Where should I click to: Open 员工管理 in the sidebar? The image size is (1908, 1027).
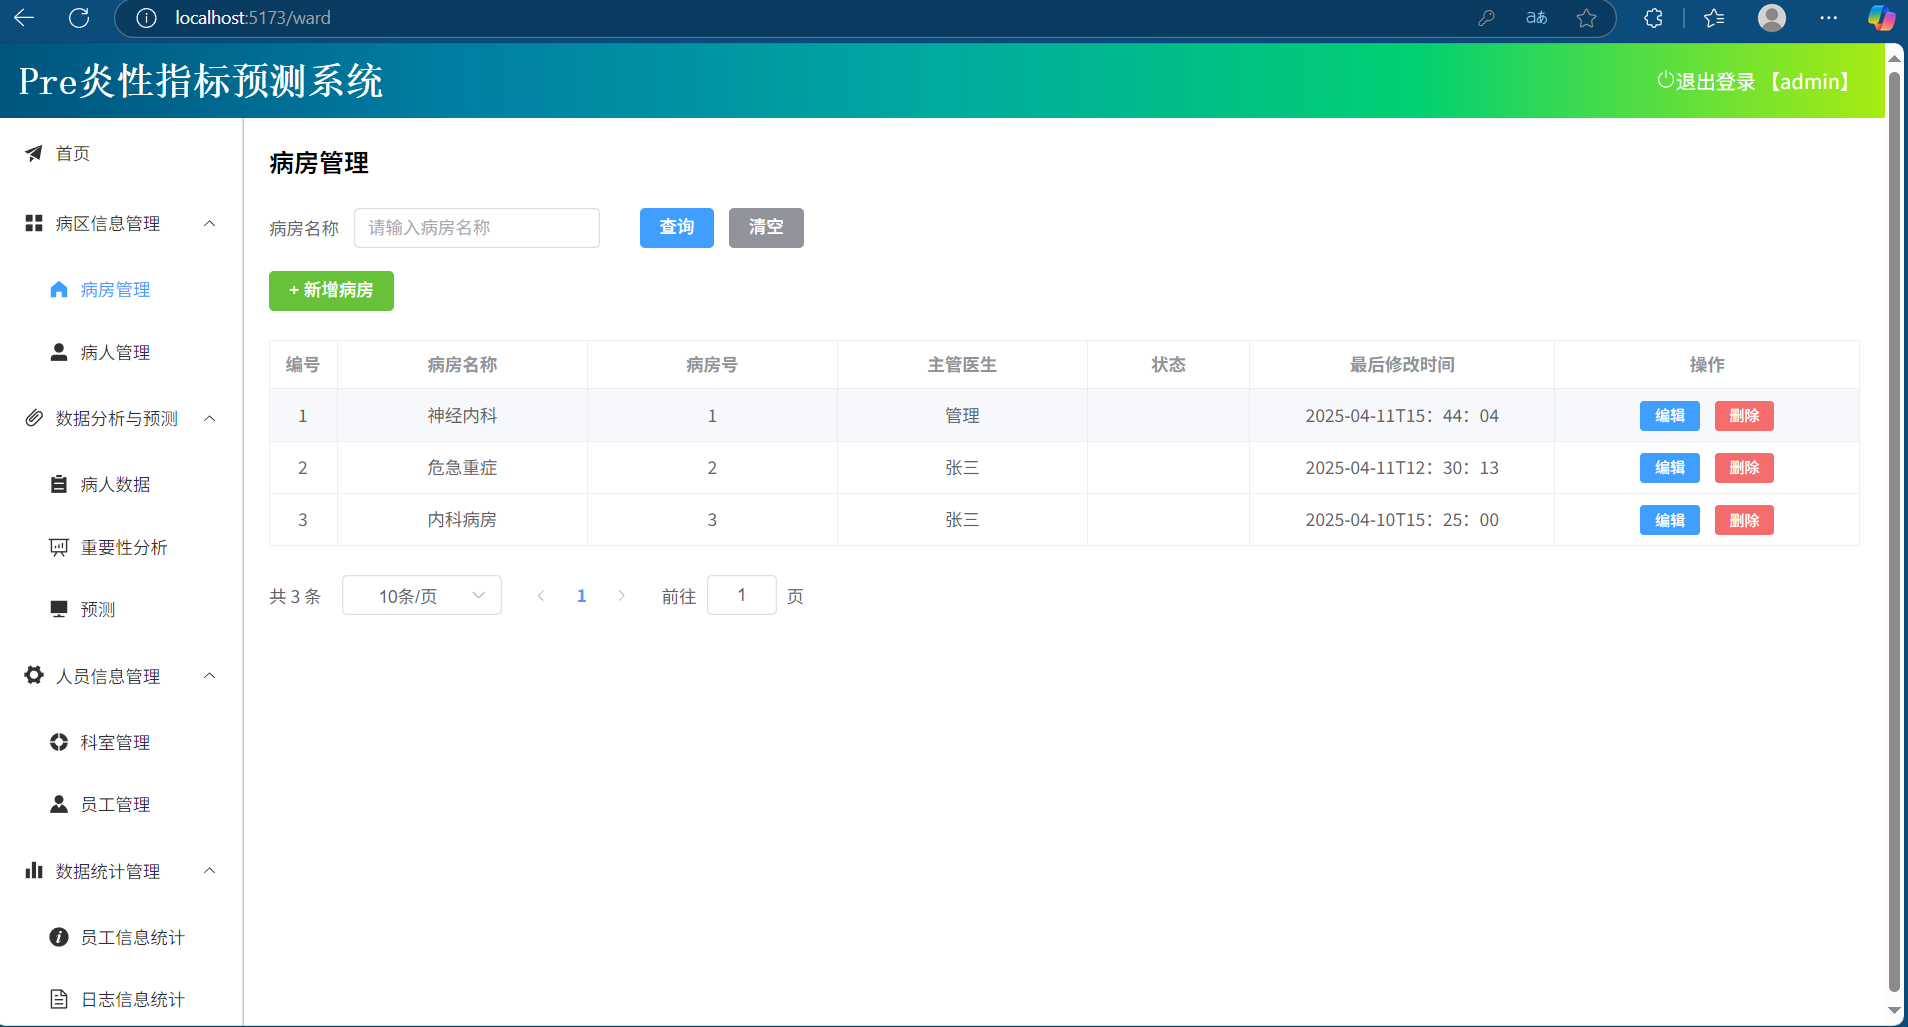(x=115, y=805)
